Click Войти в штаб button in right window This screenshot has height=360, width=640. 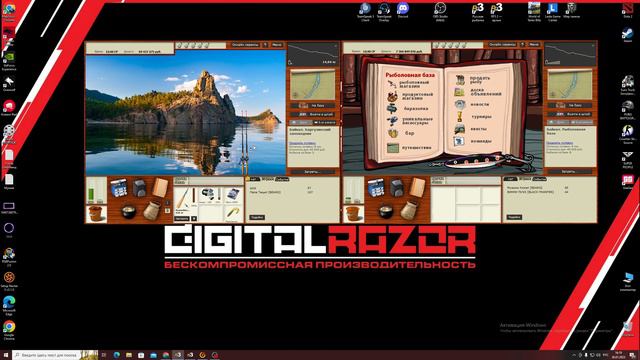tap(570, 114)
